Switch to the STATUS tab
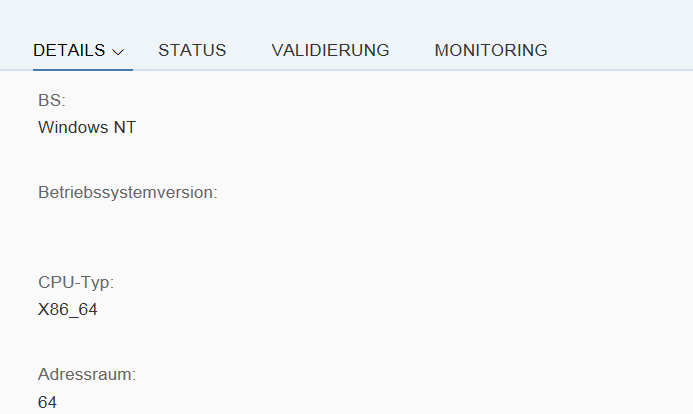 [x=192, y=50]
